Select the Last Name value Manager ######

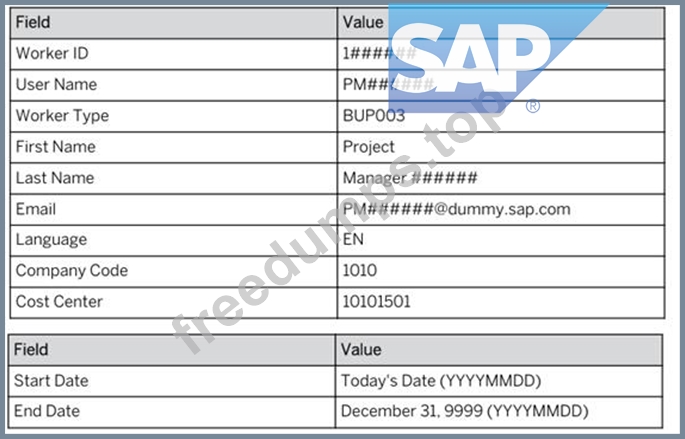[x=410, y=178]
